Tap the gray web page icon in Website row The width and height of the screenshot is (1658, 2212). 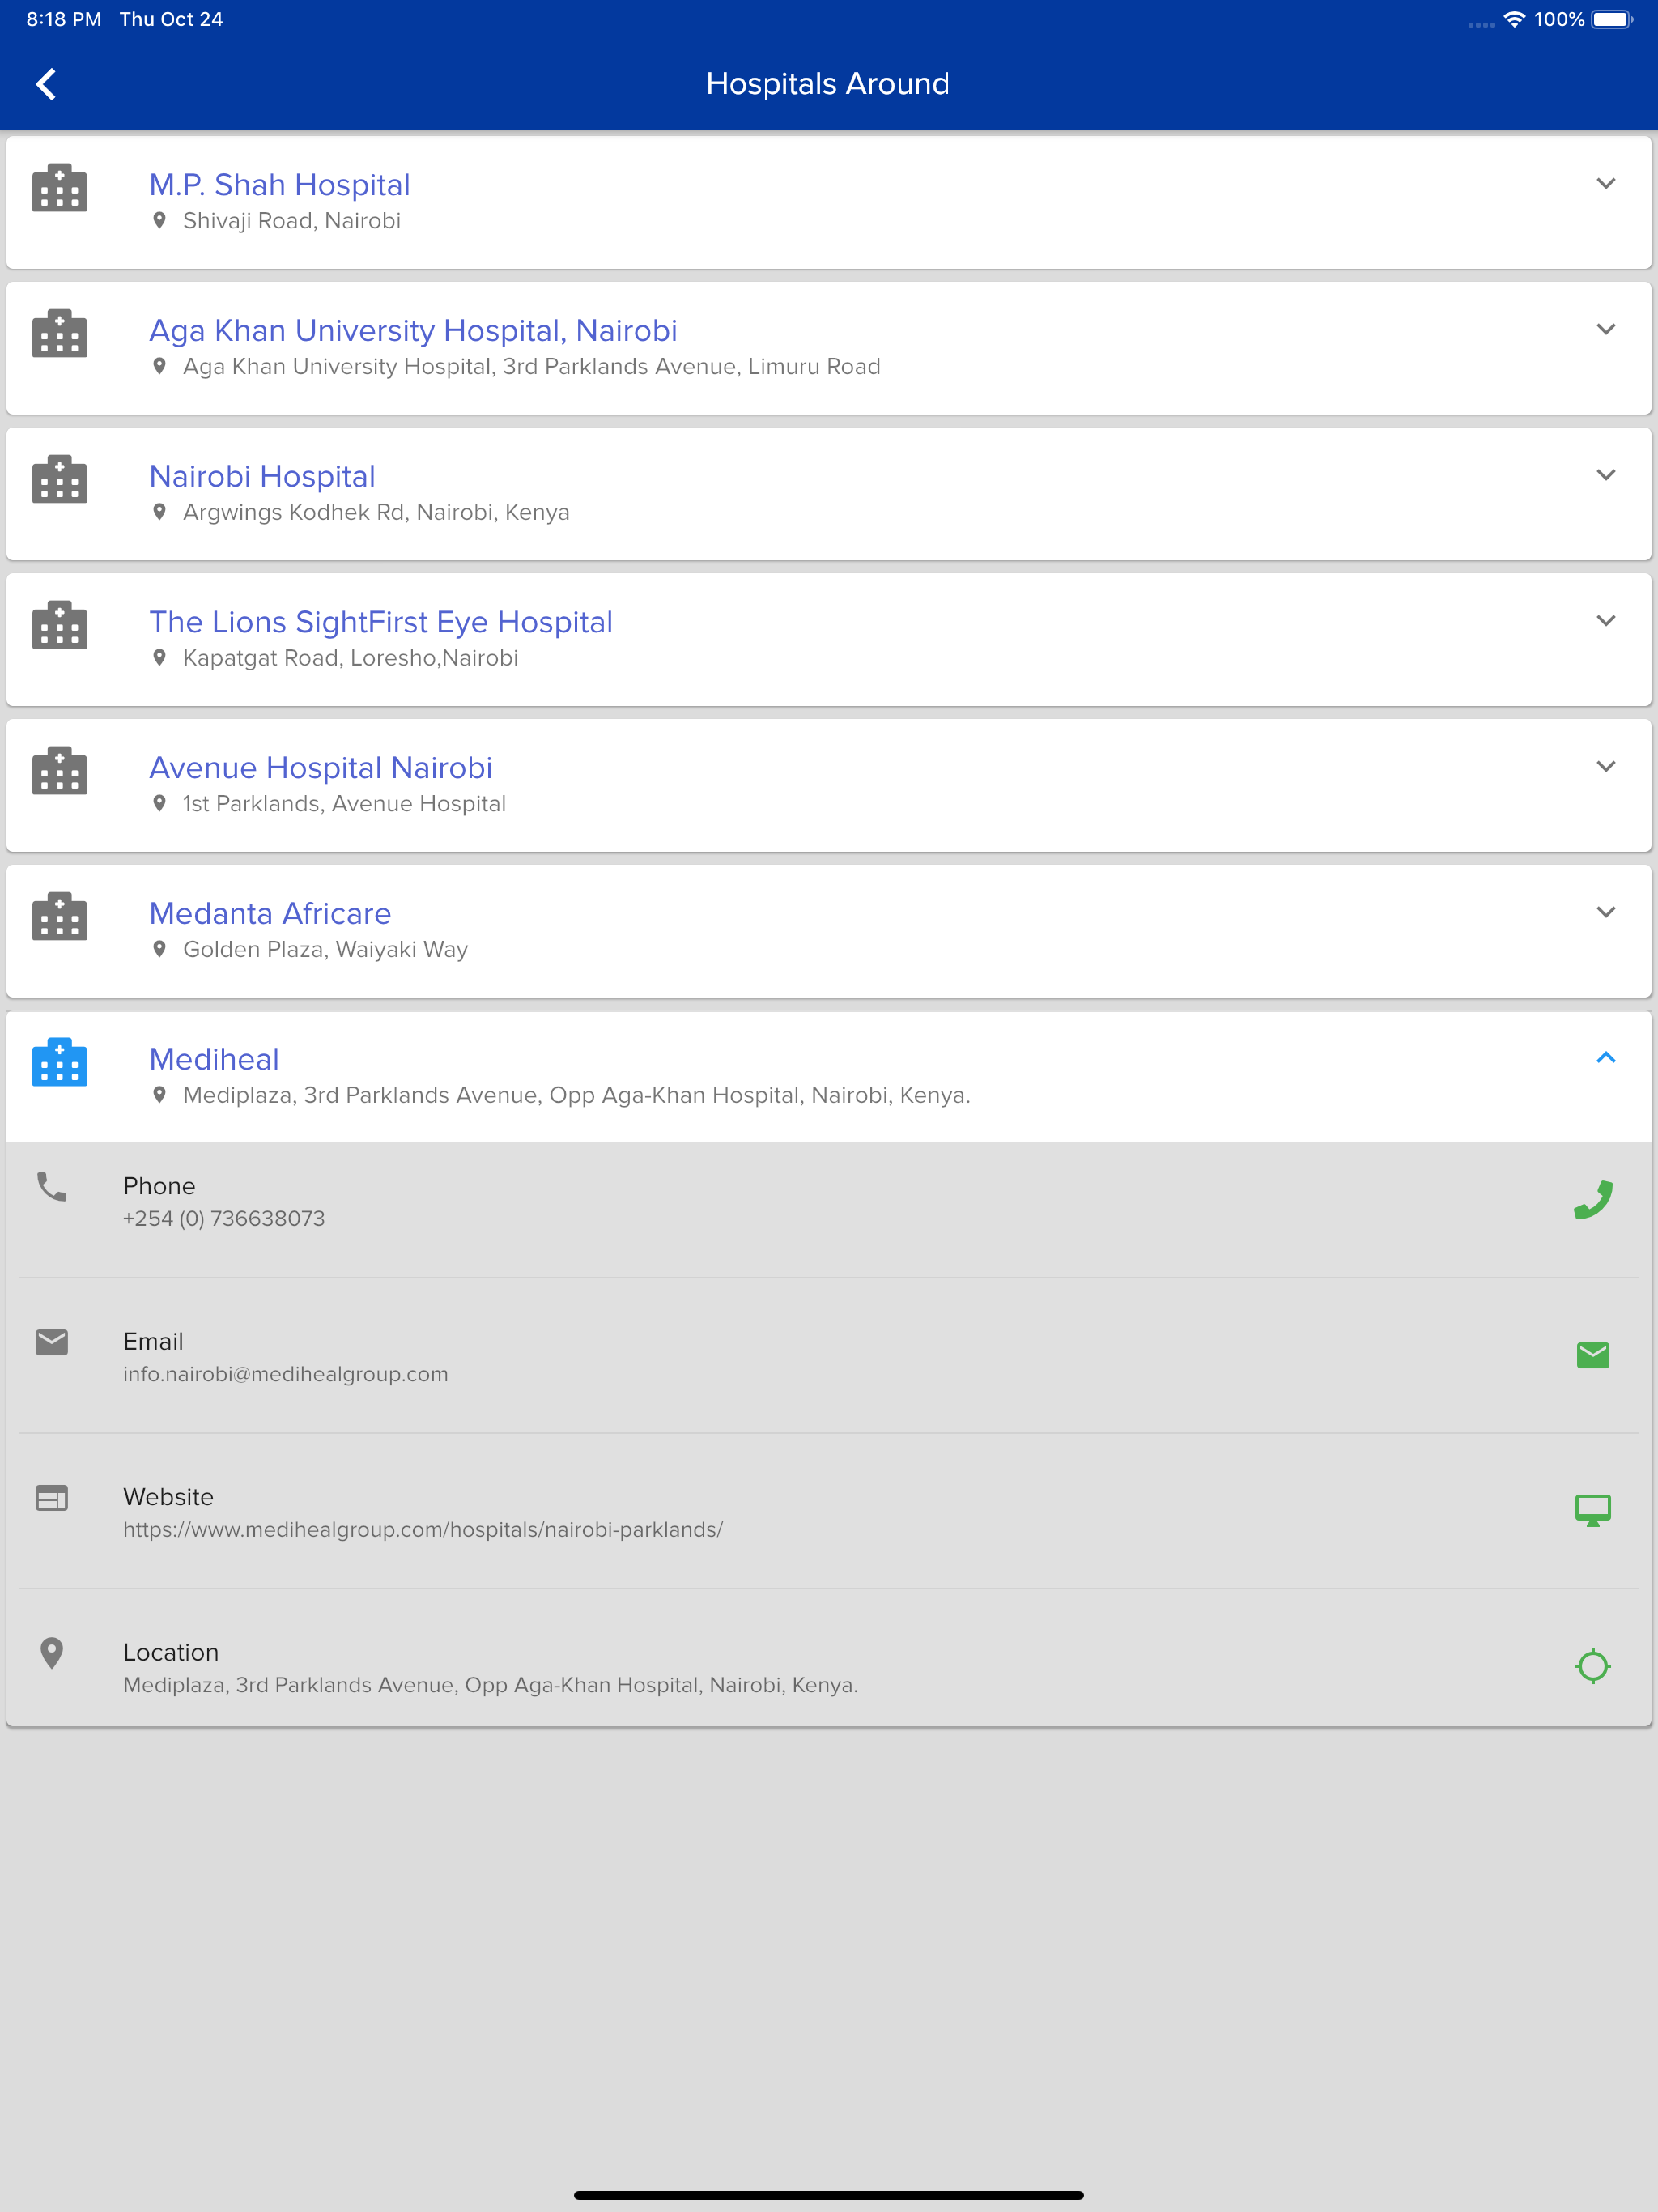click(52, 1498)
